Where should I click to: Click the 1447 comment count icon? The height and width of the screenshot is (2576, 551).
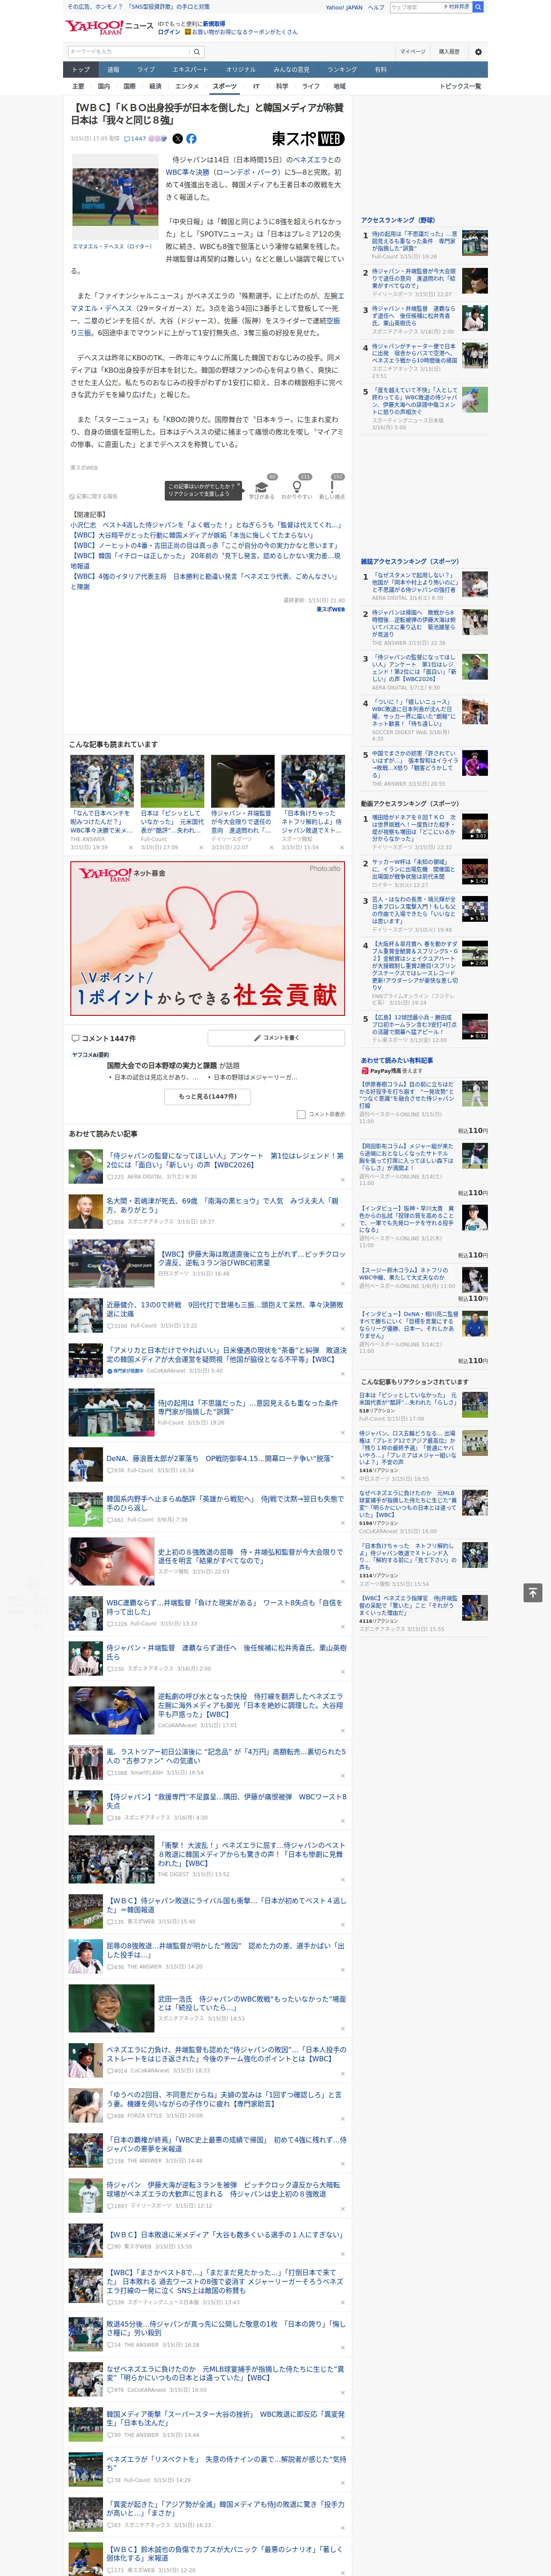click(x=135, y=139)
